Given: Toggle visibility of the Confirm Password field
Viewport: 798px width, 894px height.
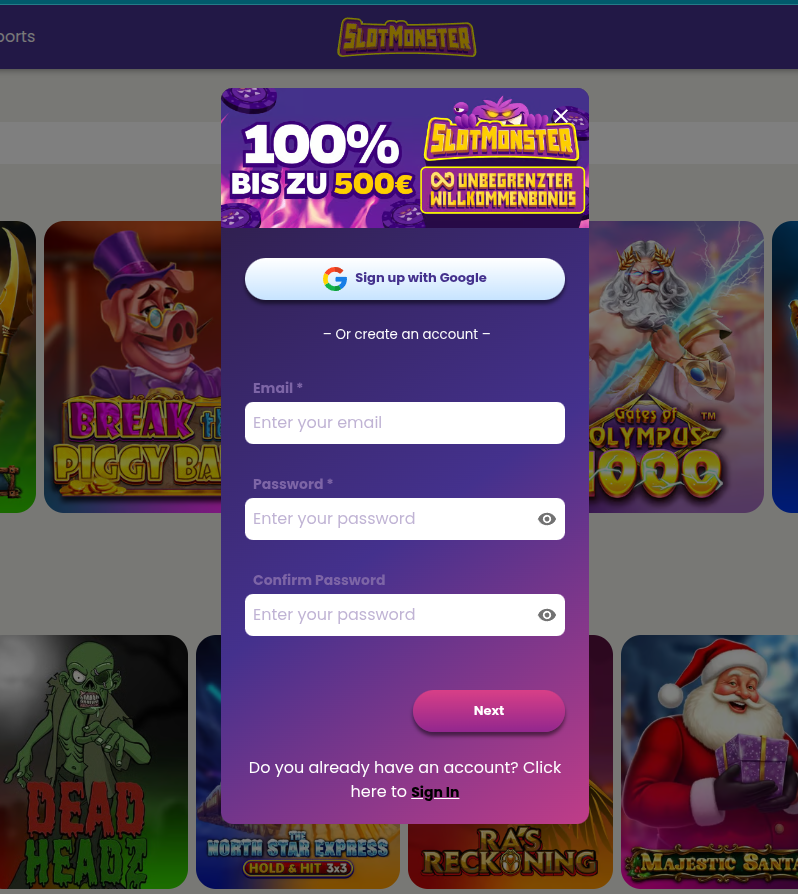Looking at the screenshot, I should point(547,615).
